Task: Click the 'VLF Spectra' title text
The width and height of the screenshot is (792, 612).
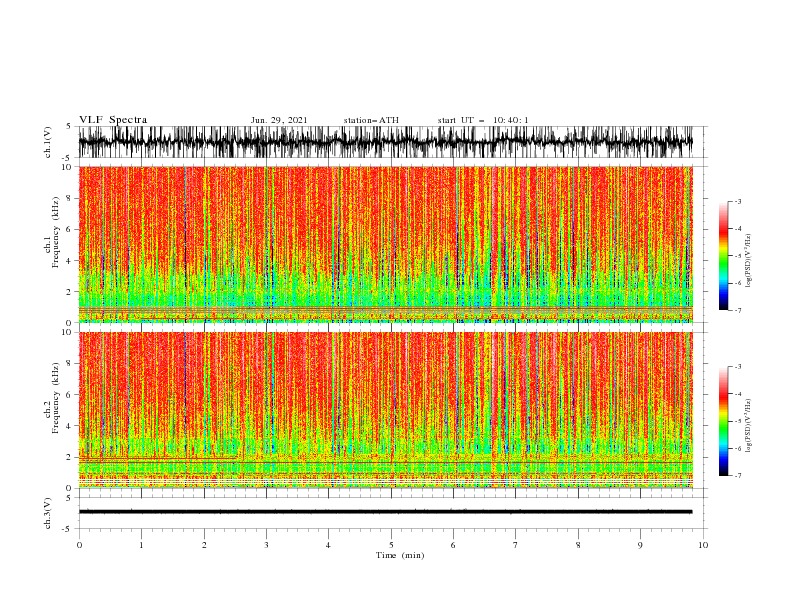Action: pos(113,120)
